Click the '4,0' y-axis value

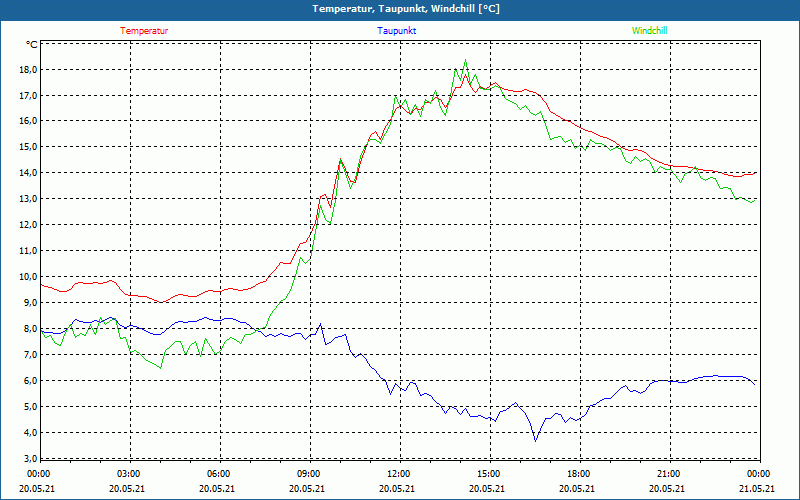click(31, 433)
